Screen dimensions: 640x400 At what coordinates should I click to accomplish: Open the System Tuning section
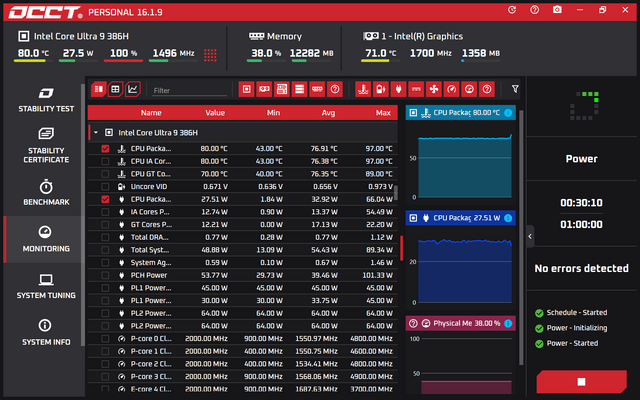pos(46,286)
